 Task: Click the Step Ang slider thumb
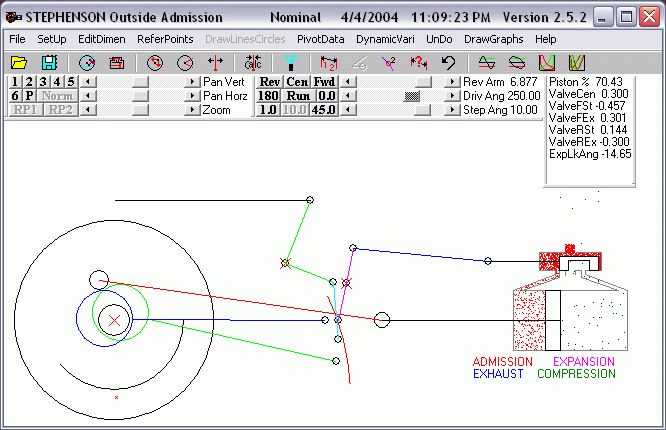coord(422,110)
